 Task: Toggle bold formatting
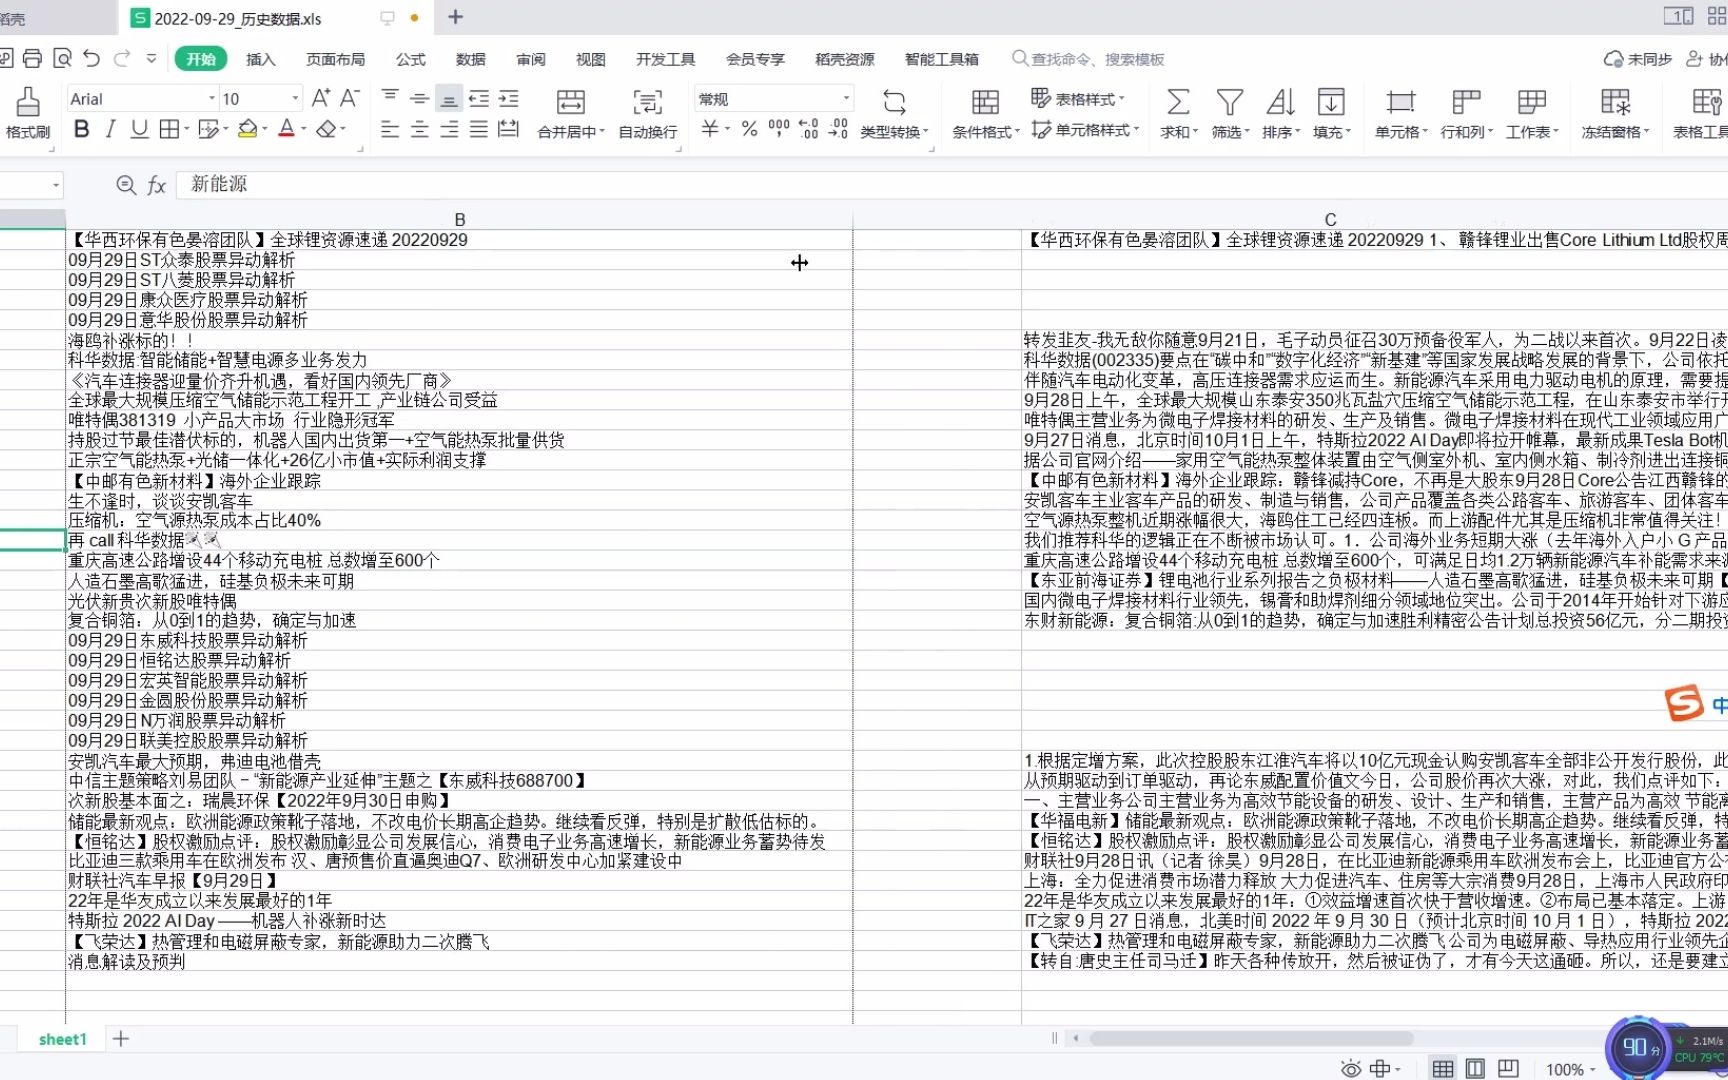point(81,129)
